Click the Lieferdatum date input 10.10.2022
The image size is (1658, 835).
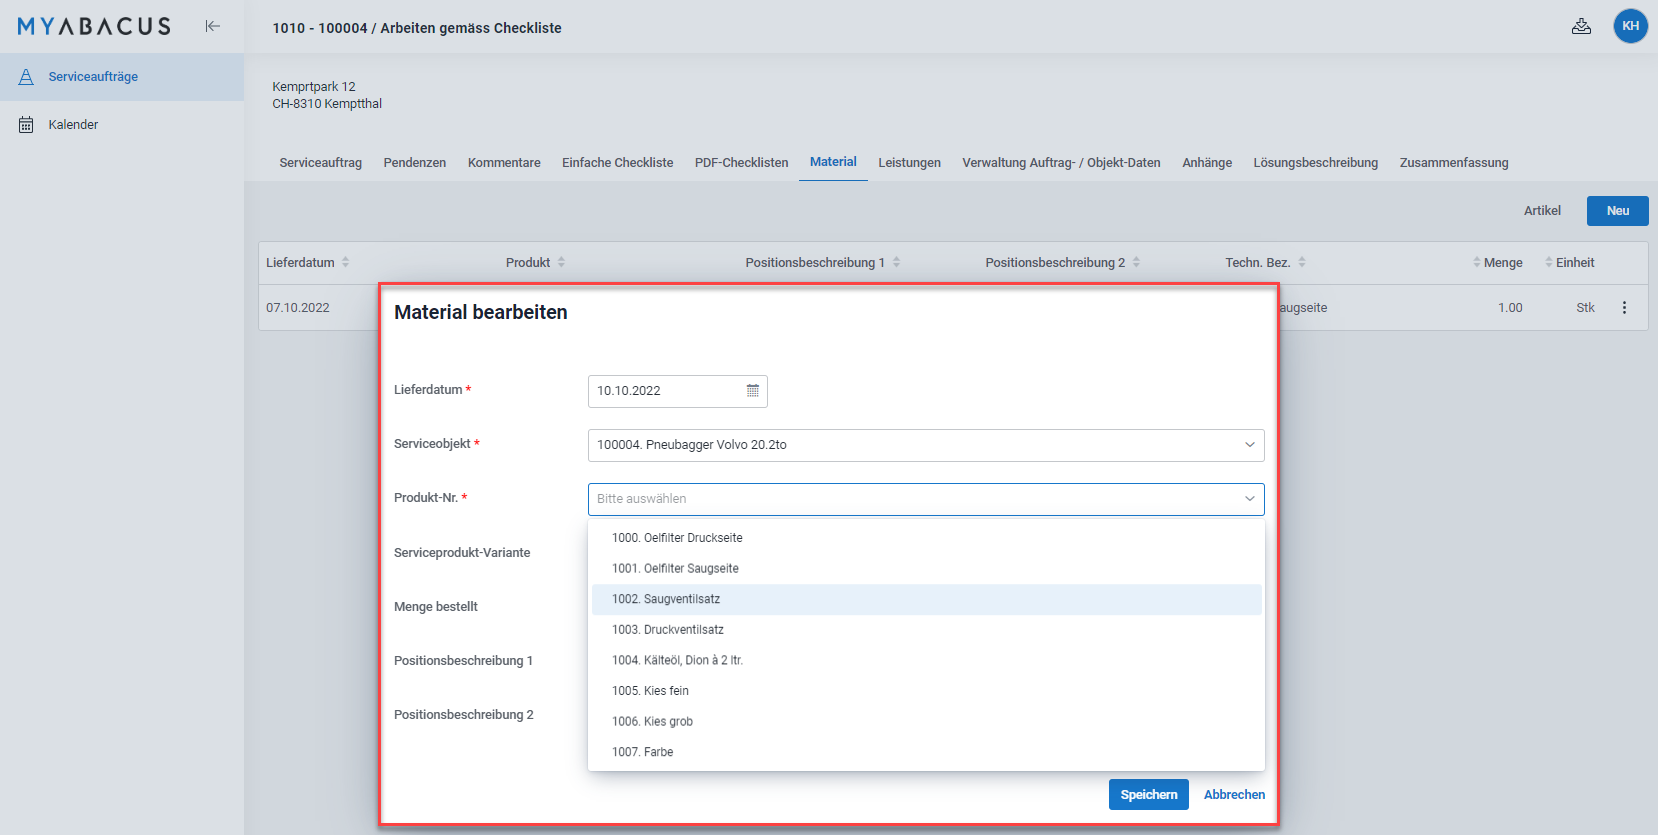tap(678, 391)
